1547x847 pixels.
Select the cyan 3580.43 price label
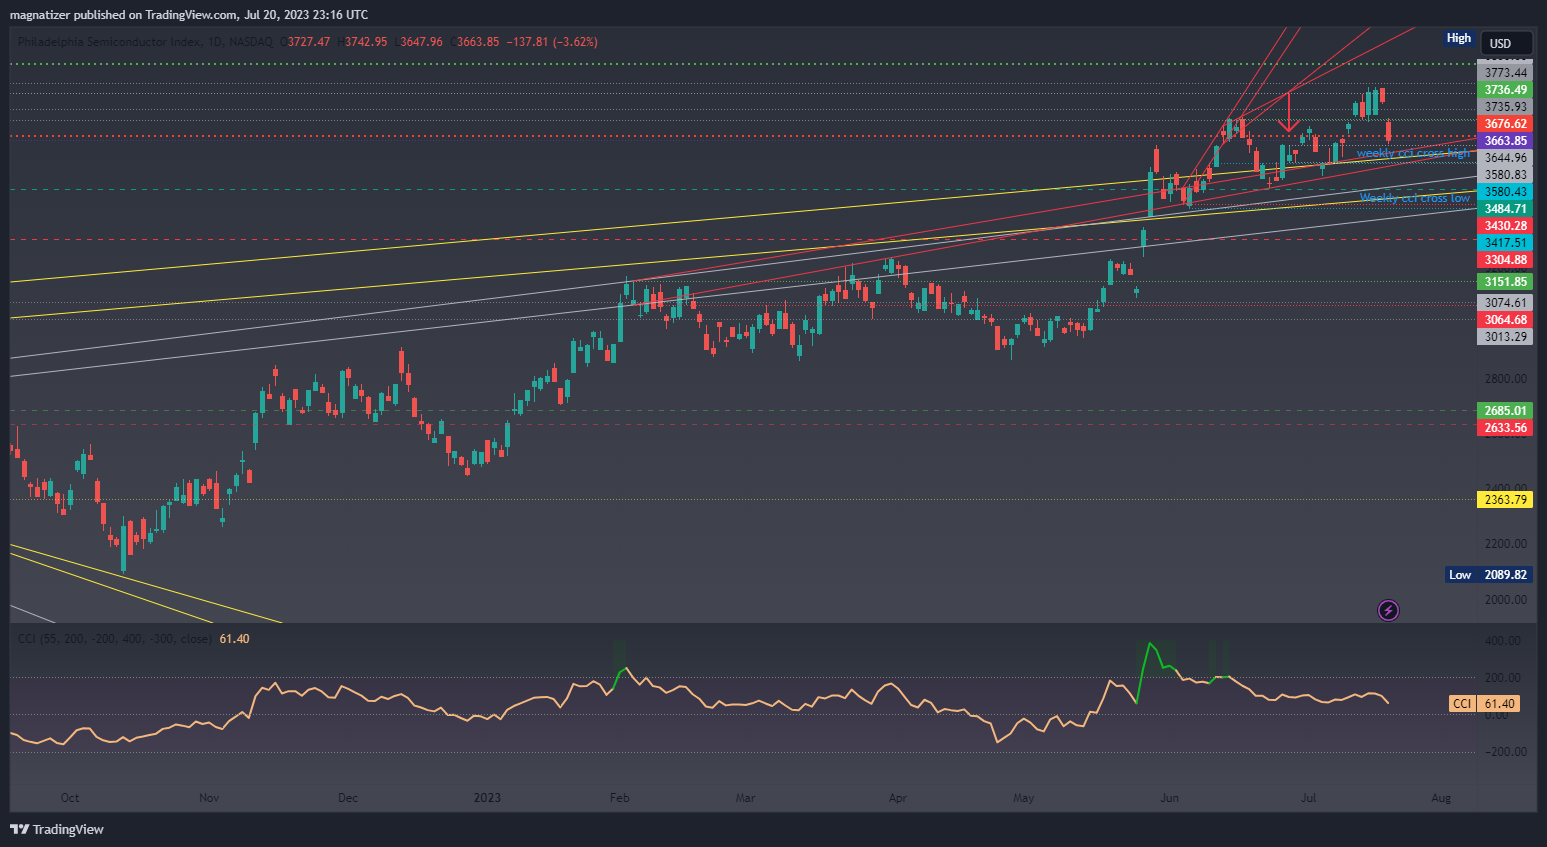pyautogui.click(x=1504, y=192)
